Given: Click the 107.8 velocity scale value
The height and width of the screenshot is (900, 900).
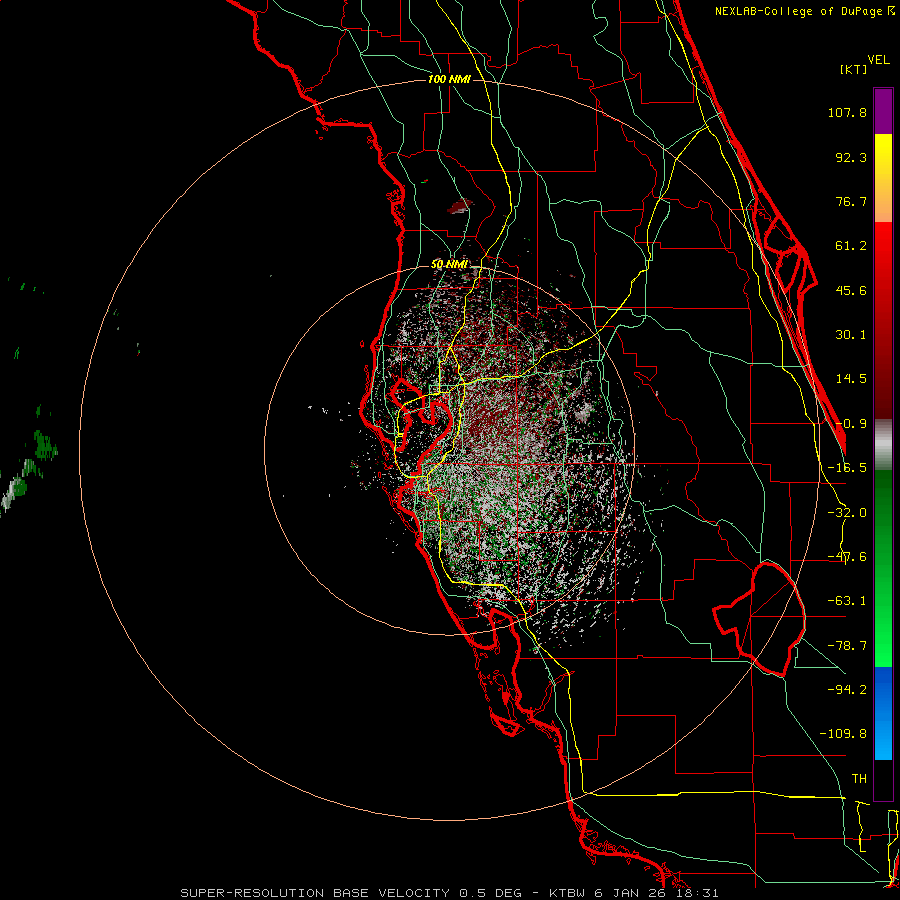Looking at the screenshot, I should [847, 112].
